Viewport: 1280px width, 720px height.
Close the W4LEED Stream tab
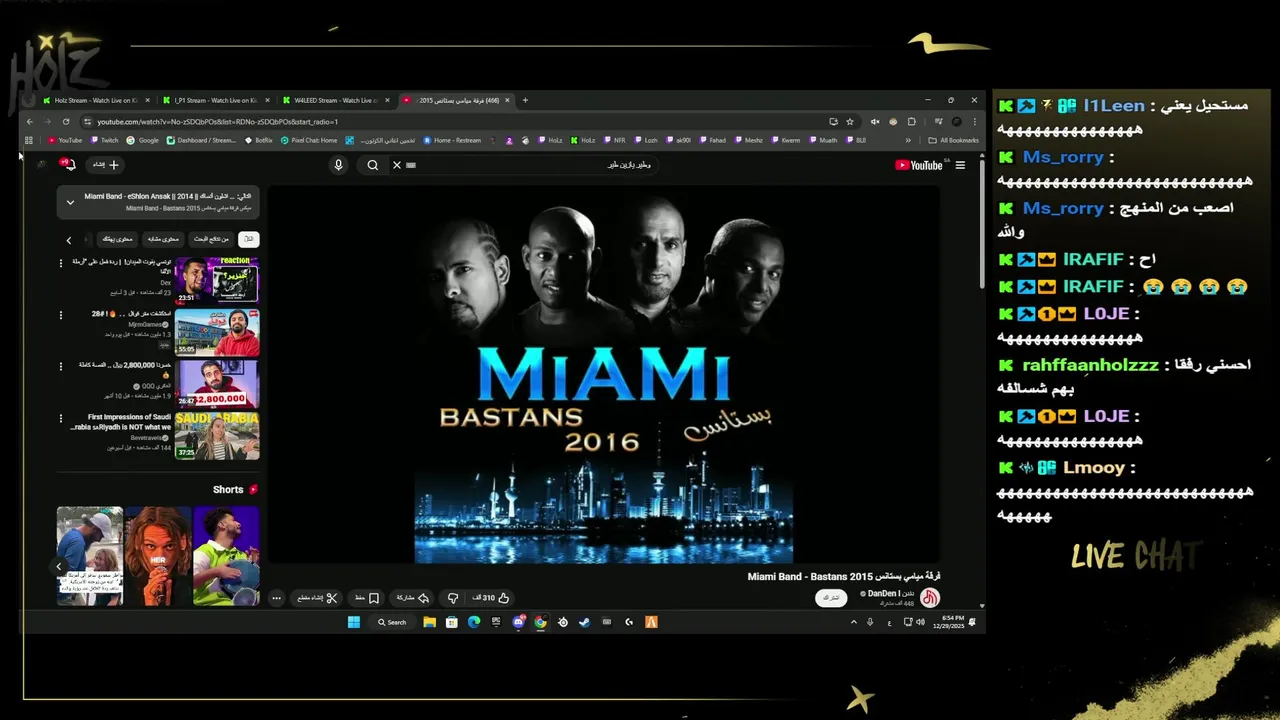point(387,100)
